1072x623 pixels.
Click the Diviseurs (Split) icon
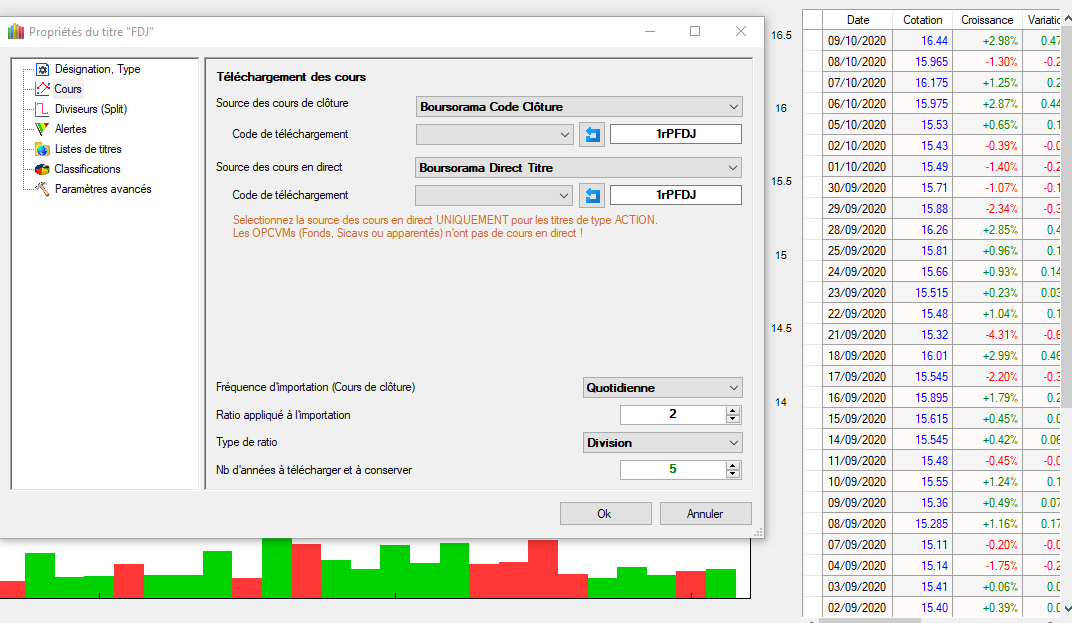click(x=42, y=110)
